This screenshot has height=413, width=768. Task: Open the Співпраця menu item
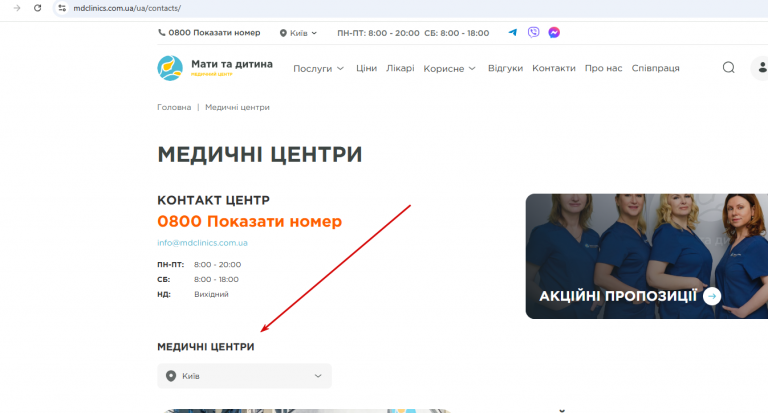click(x=655, y=68)
